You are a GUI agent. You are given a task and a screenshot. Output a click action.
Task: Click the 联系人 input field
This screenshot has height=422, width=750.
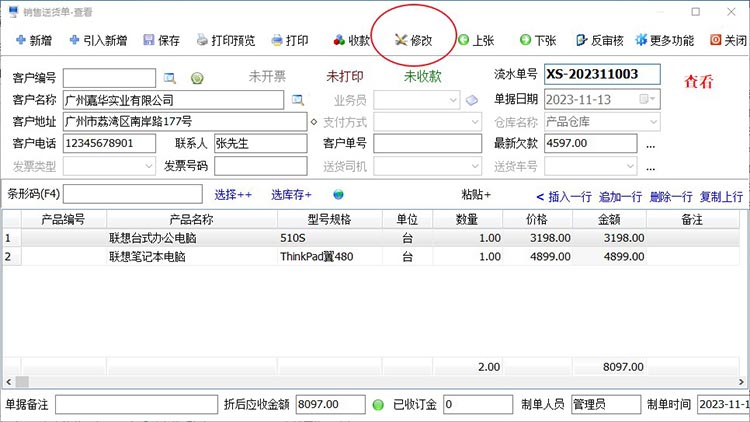pos(261,144)
